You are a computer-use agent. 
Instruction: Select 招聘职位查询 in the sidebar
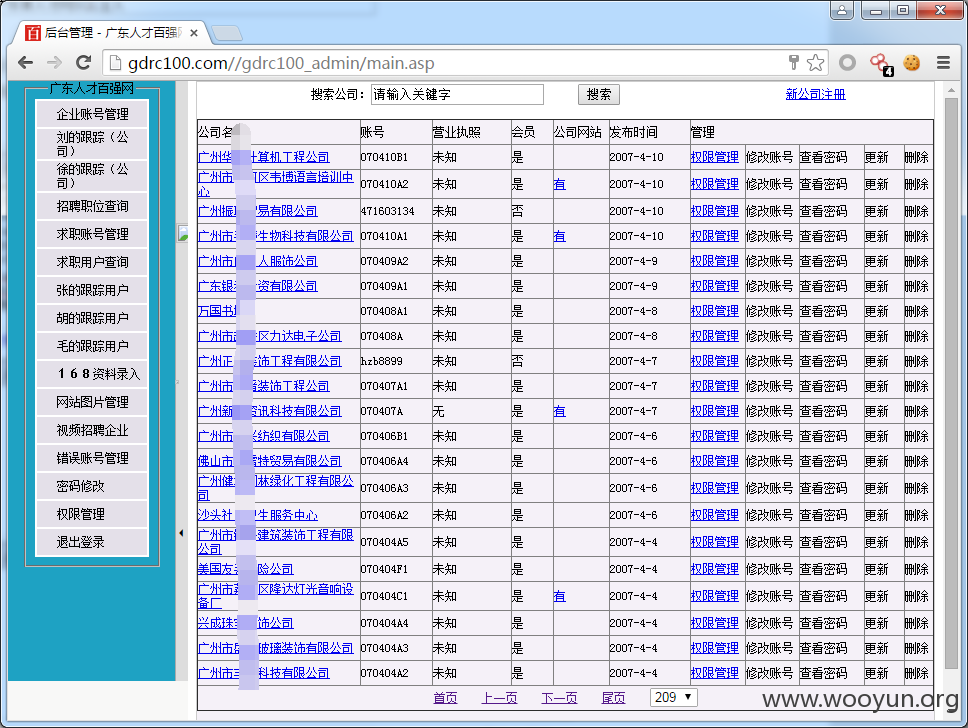click(x=92, y=206)
